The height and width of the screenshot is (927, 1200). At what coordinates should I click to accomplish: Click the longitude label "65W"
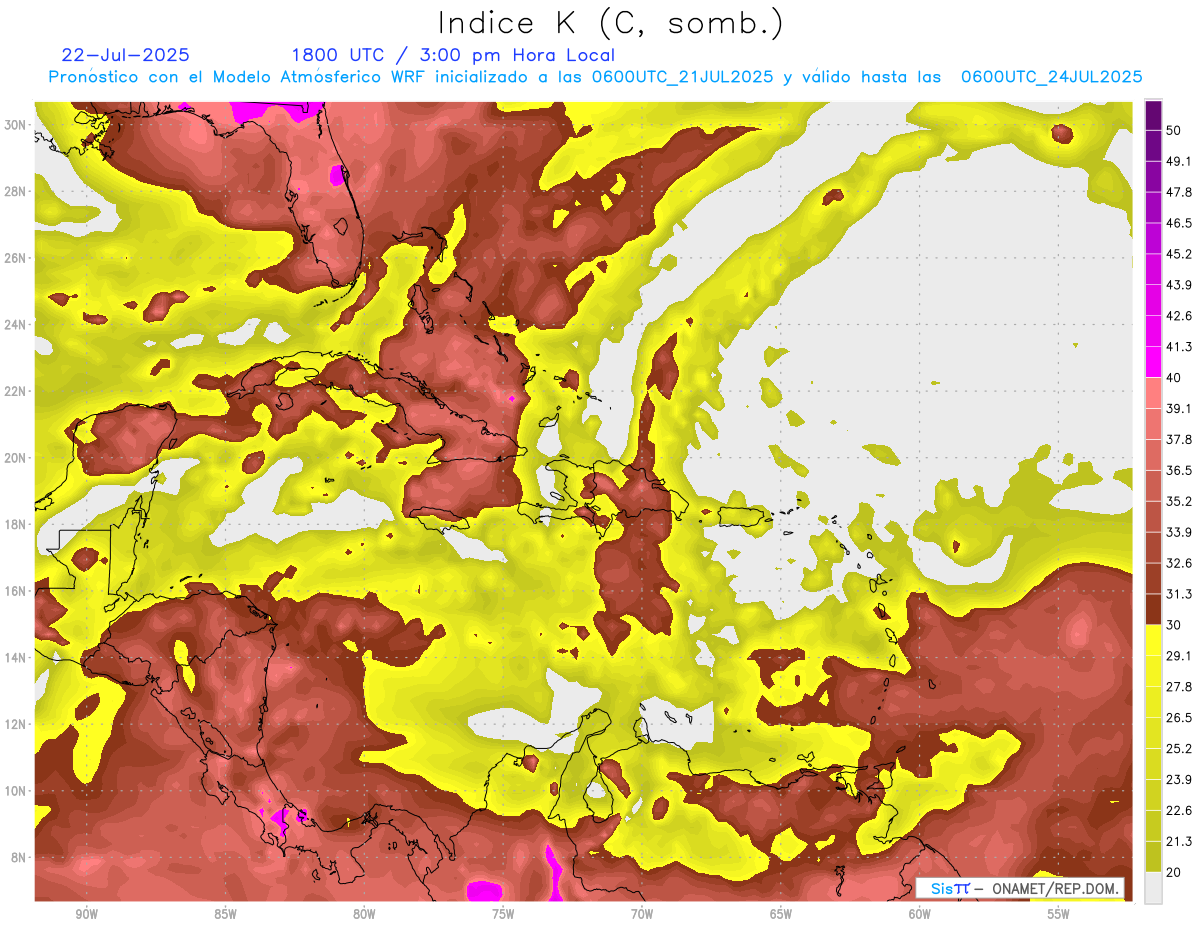click(x=781, y=914)
